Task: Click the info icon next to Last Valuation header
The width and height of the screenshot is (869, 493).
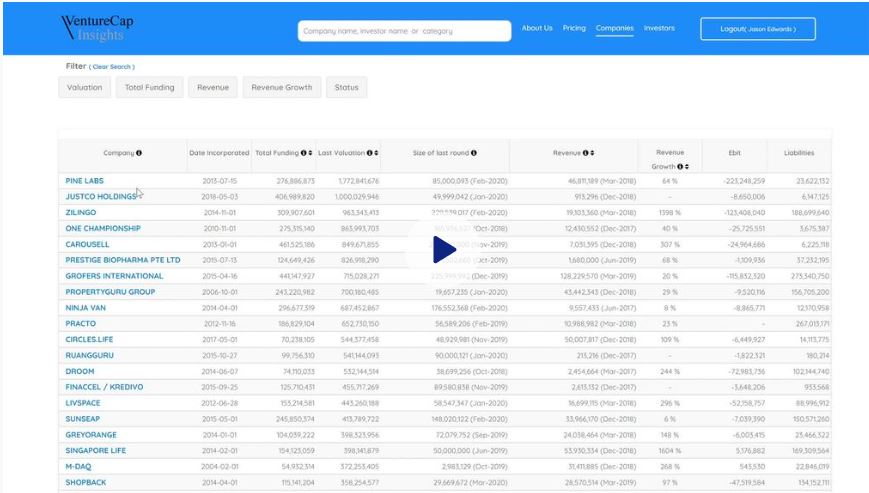Action: click(370, 153)
